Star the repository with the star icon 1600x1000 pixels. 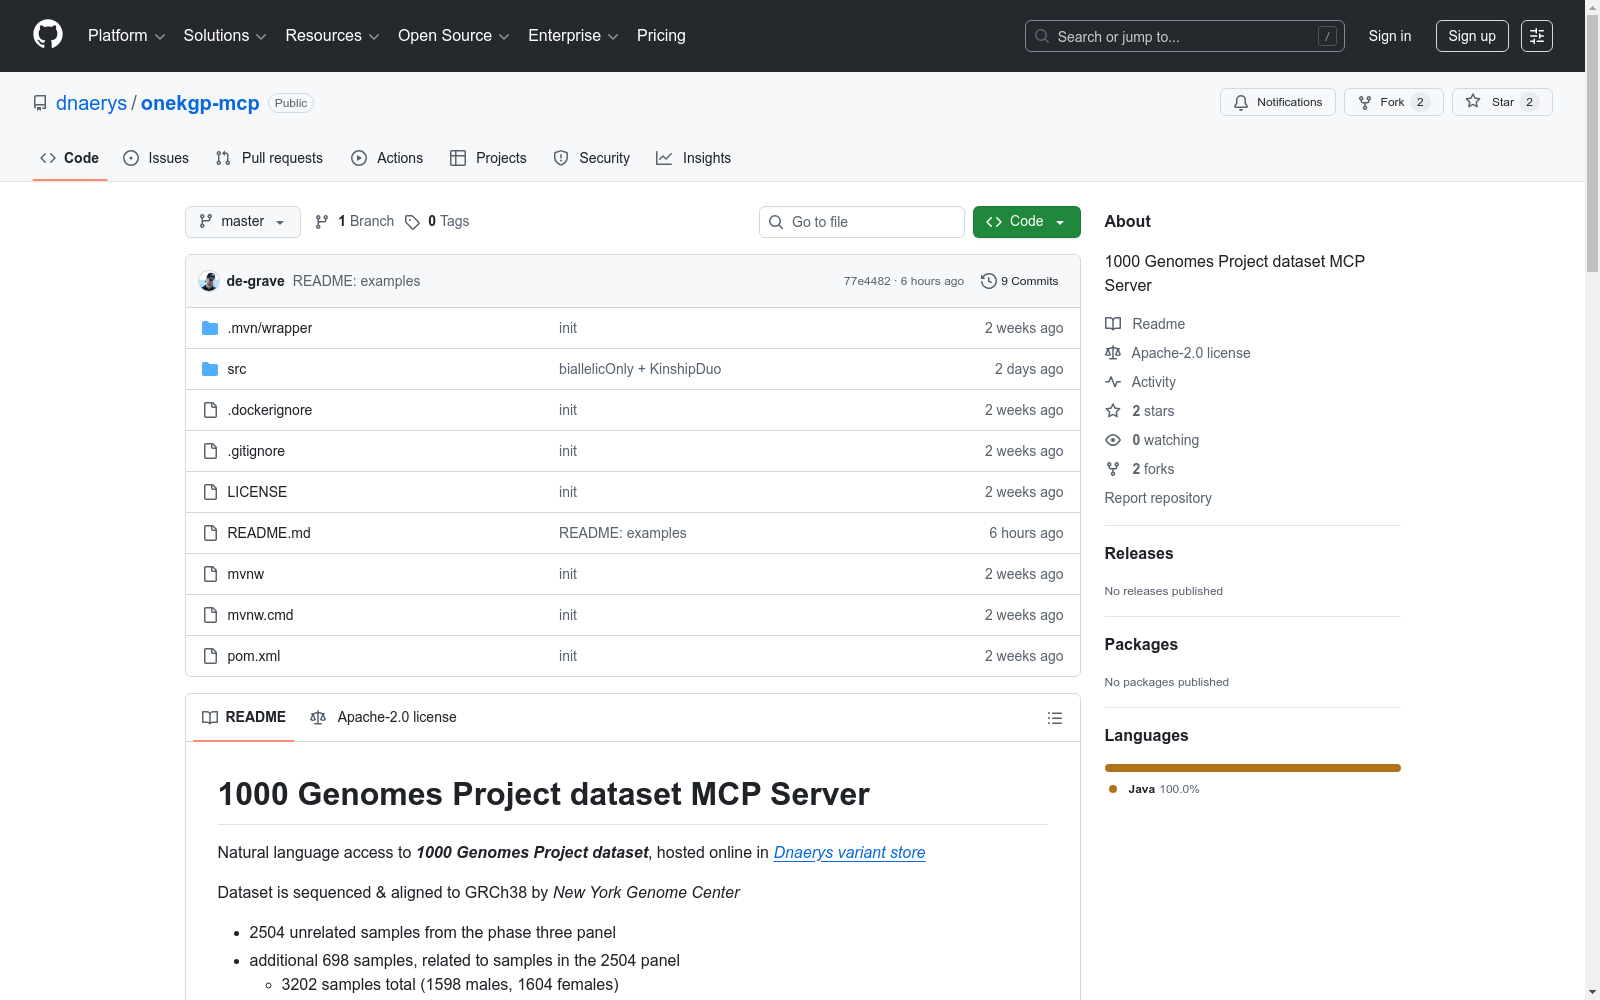(x=1473, y=101)
